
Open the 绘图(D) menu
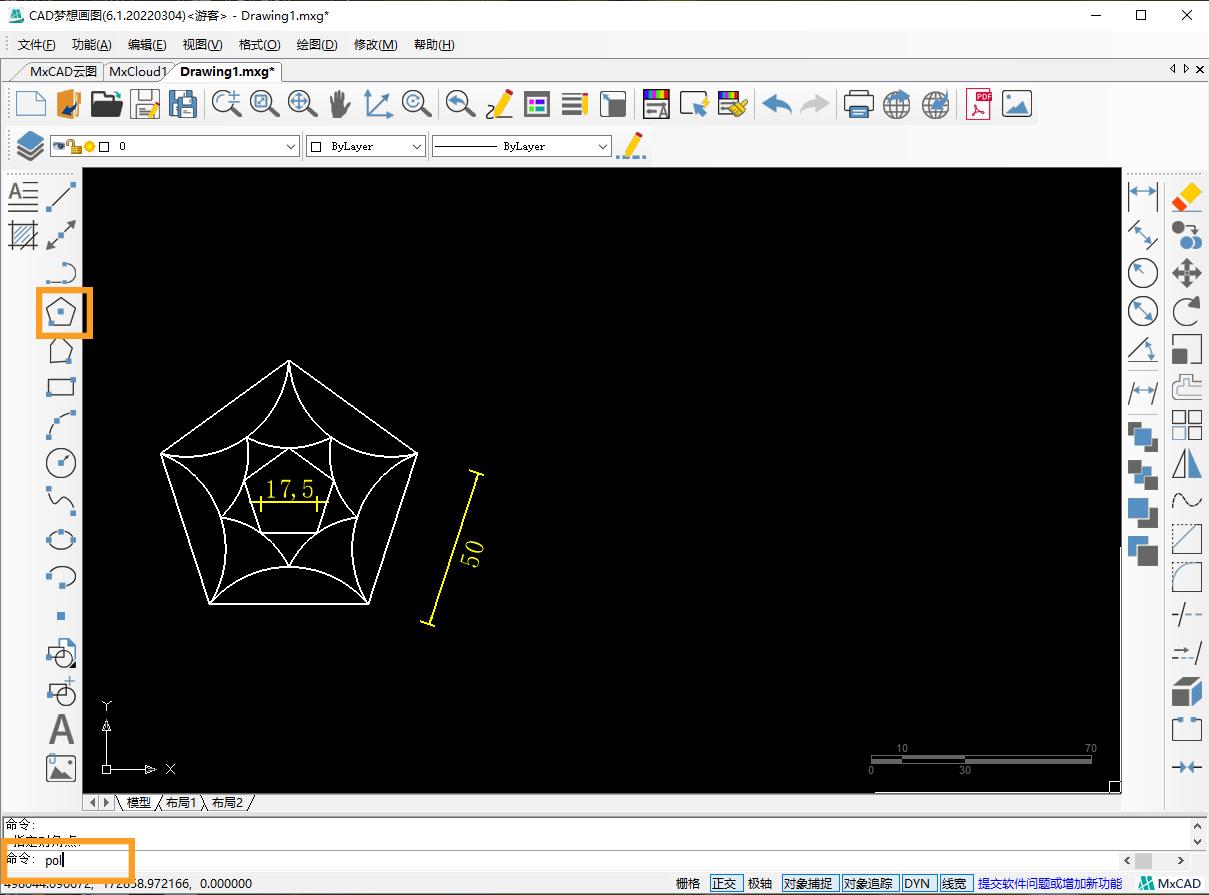point(317,44)
